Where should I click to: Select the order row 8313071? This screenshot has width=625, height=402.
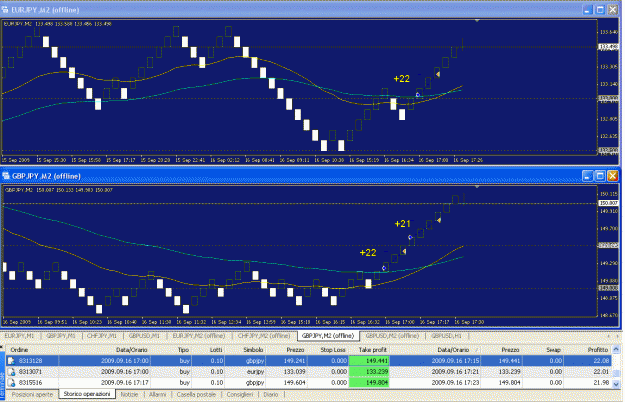pos(309,372)
